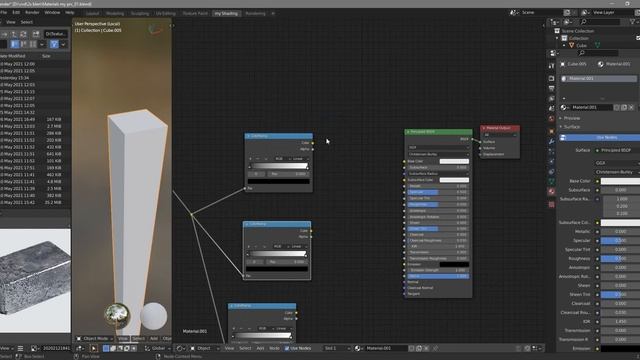Select the Global transform orientation dropdown
Screen dimensions: 640x360
pos(158,348)
